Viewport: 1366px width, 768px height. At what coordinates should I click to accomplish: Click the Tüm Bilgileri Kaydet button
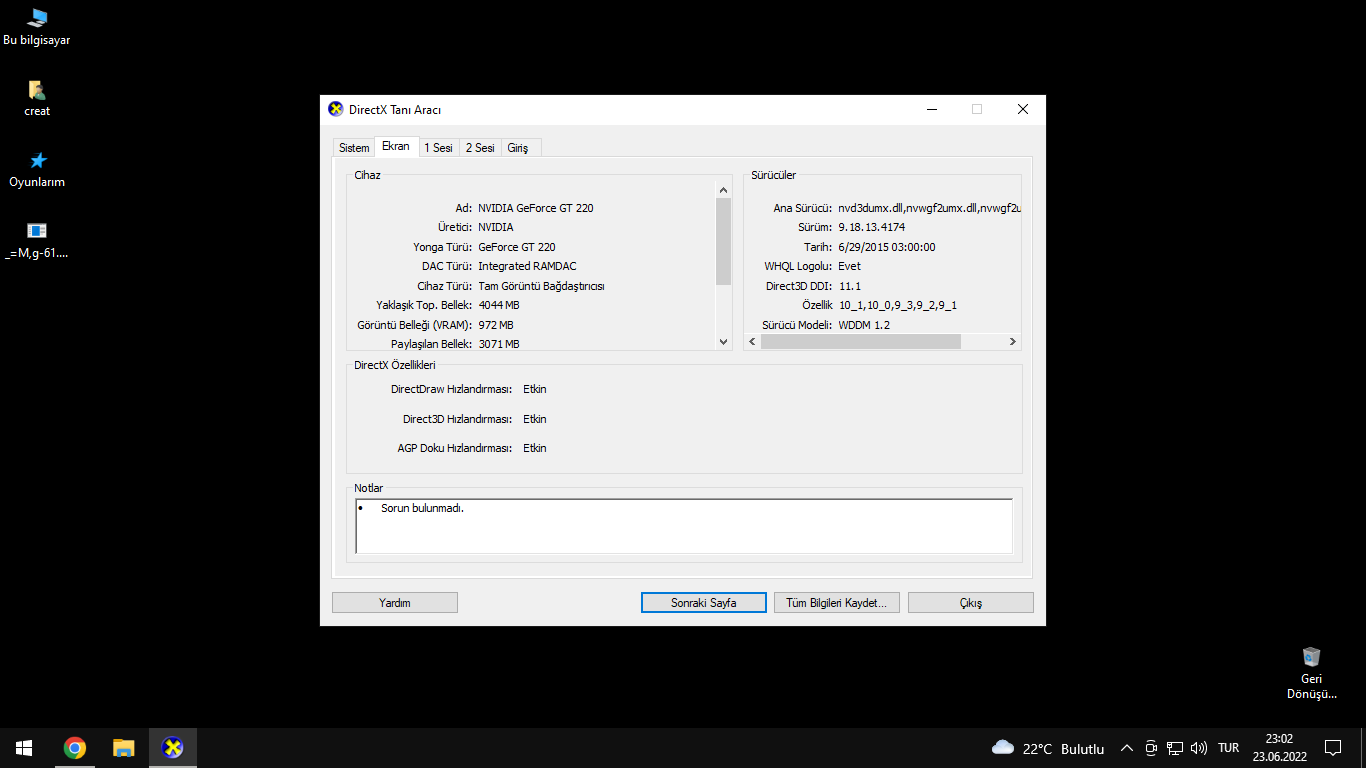point(837,603)
